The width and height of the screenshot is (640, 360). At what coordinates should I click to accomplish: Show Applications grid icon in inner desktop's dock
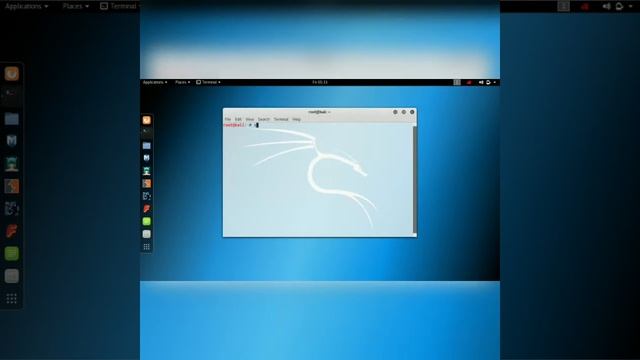pyautogui.click(x=147, y=247)
